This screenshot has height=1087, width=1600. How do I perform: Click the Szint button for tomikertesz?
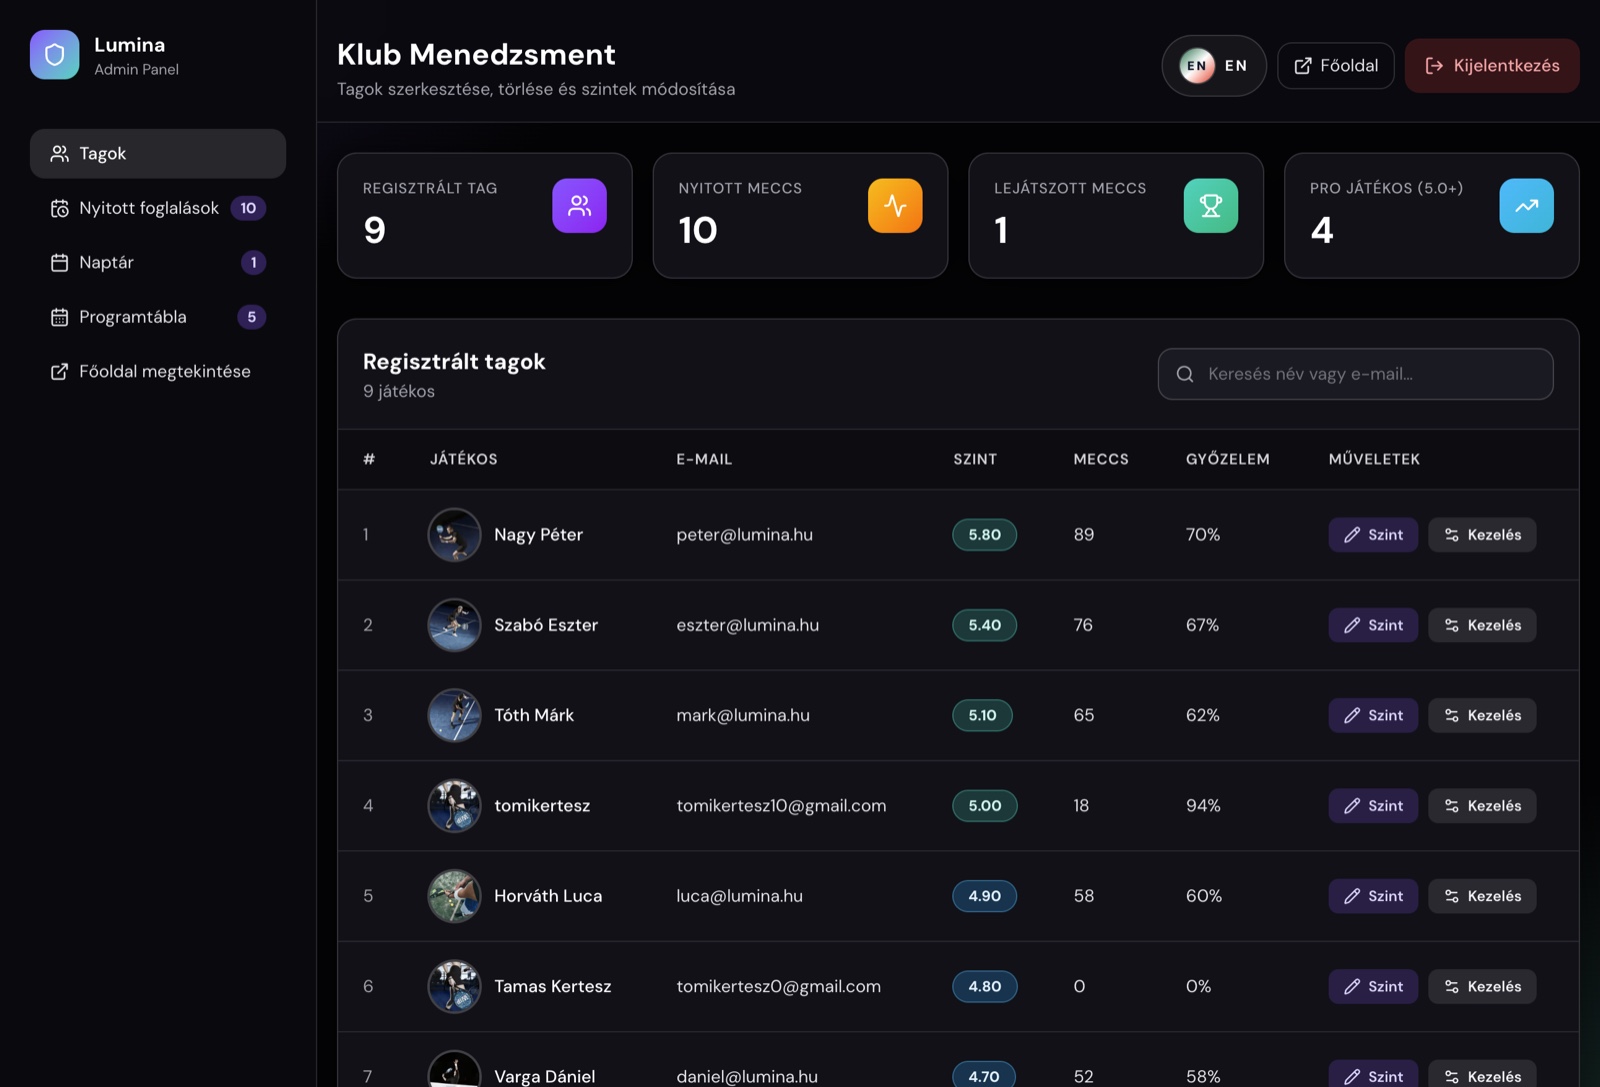pos(1373,806)
